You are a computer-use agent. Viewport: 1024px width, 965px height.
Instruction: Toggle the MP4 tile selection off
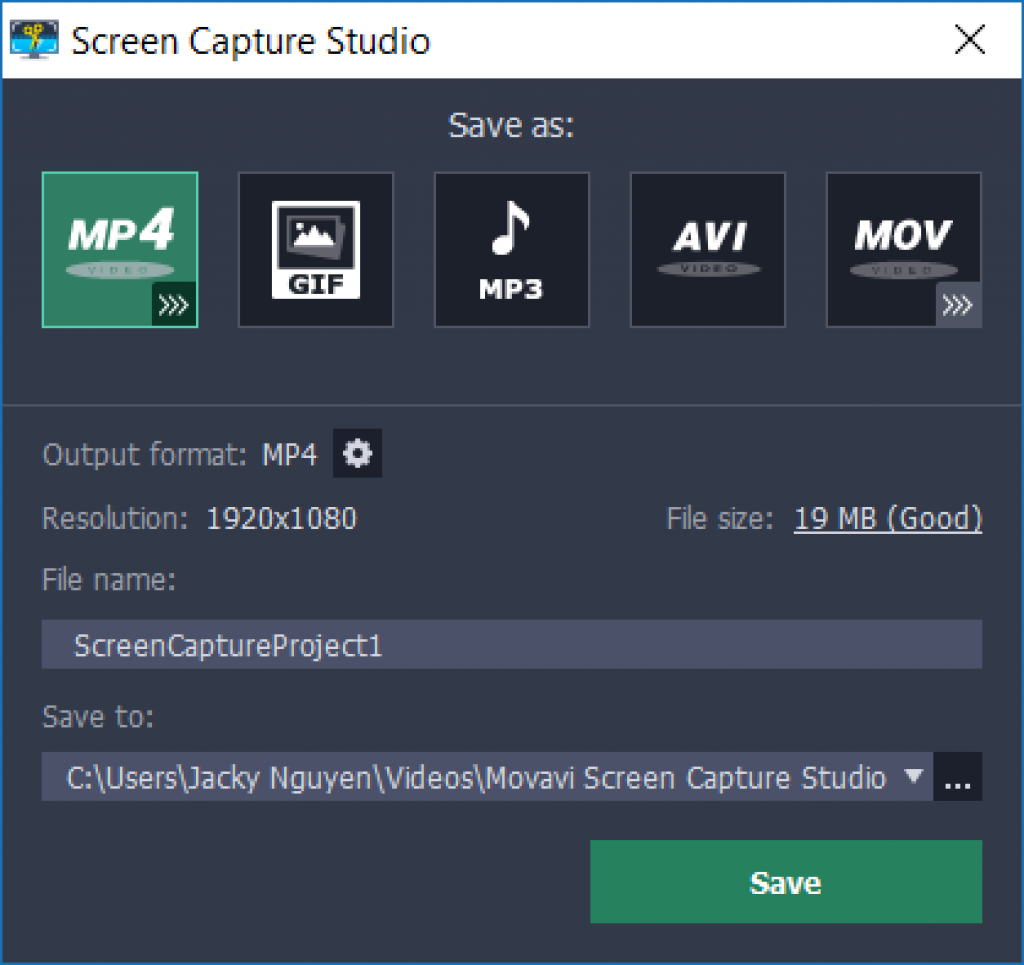pos(120,249)
